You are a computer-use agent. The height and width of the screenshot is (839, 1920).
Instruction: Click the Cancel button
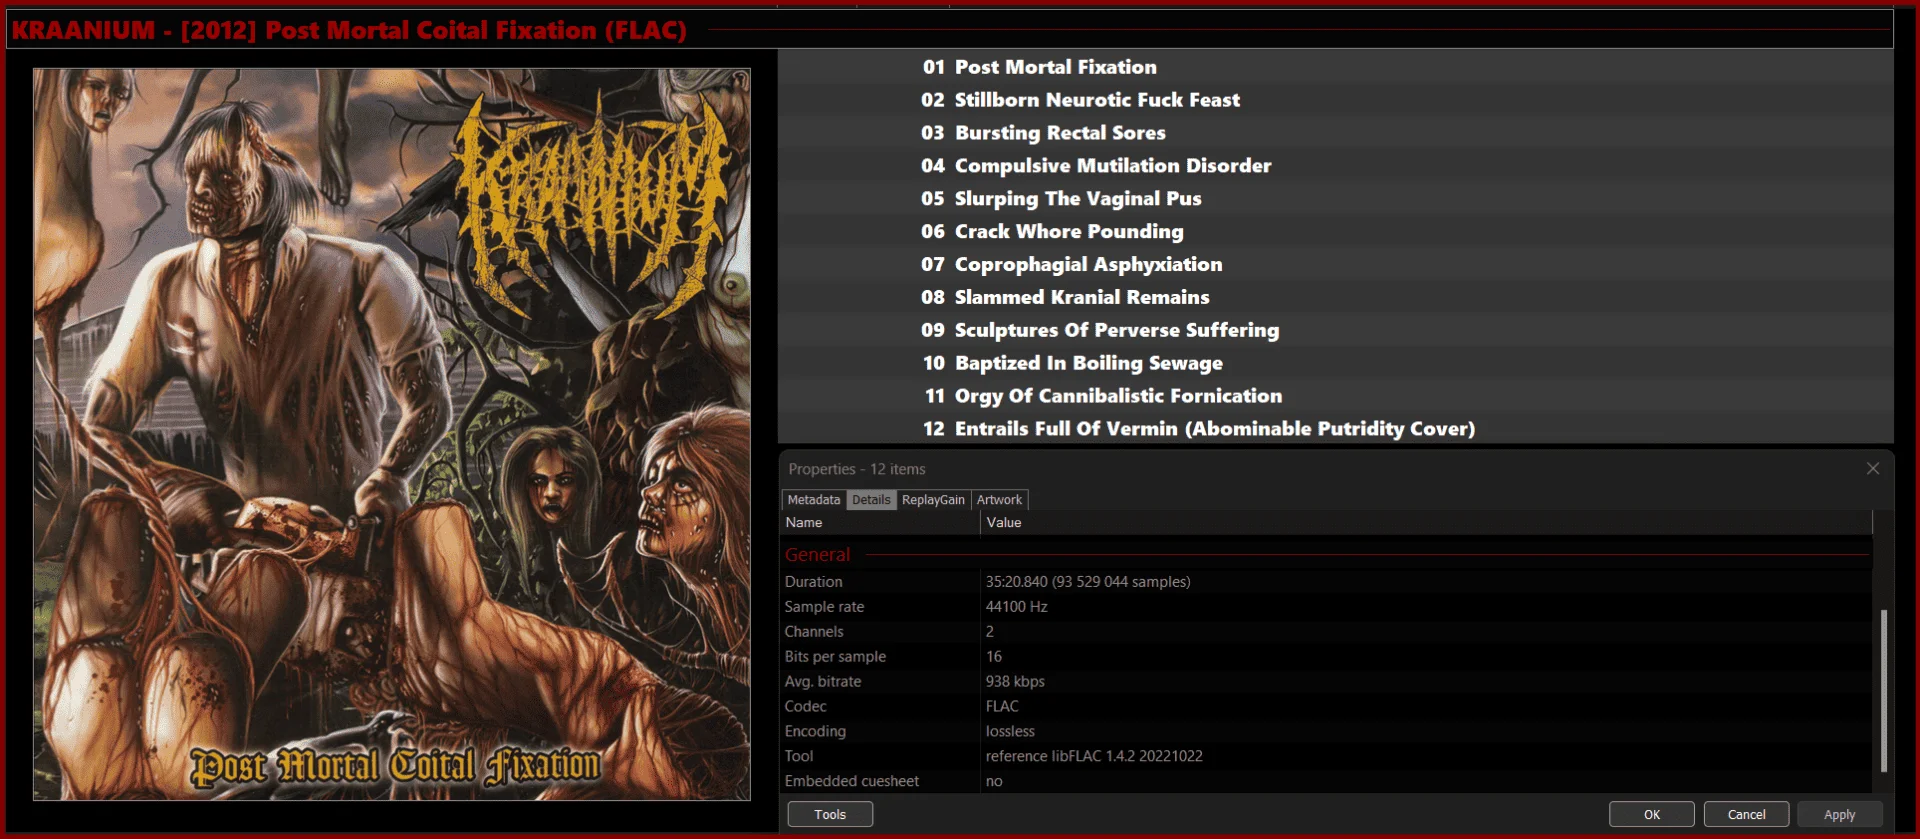point(1746,814)
